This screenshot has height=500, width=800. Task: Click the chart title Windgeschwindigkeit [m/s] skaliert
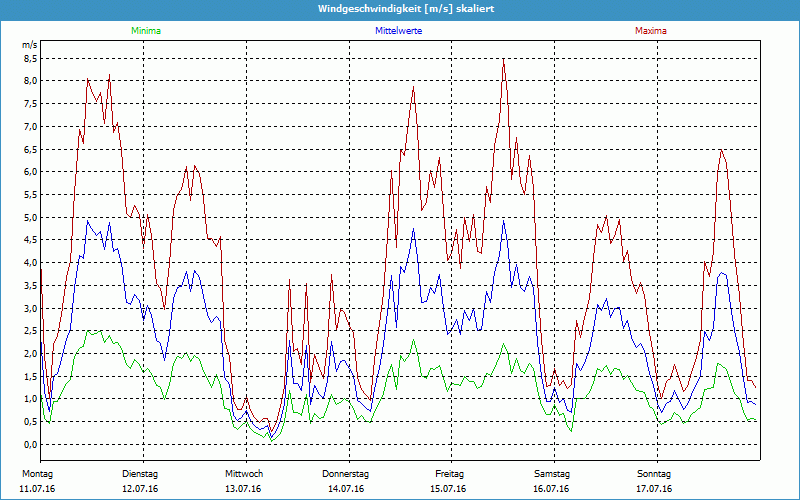(x=406, y=9)
